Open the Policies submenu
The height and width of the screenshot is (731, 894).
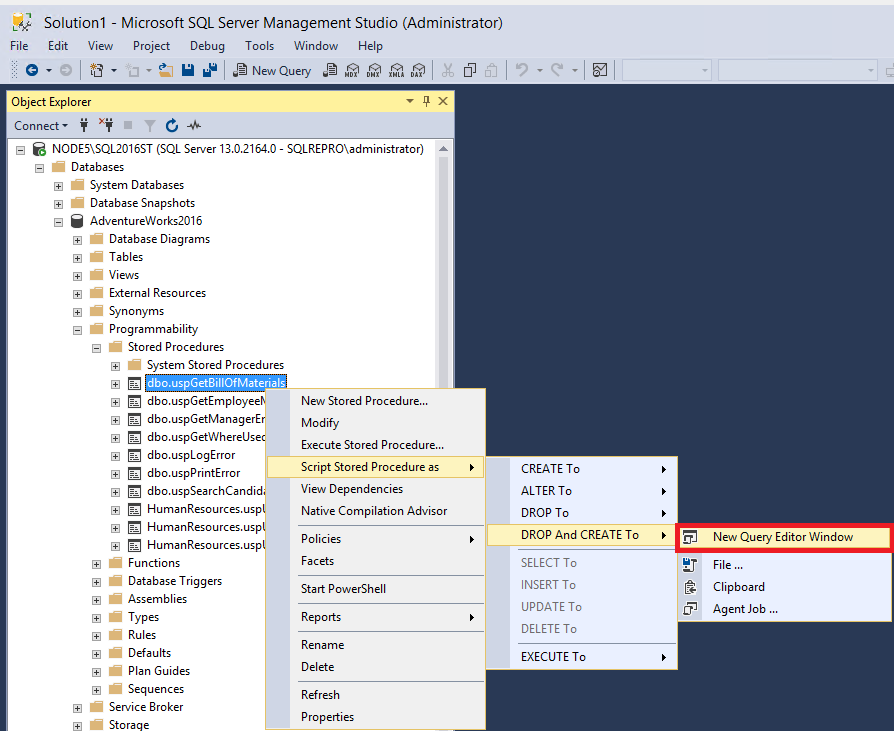[376, 539]
